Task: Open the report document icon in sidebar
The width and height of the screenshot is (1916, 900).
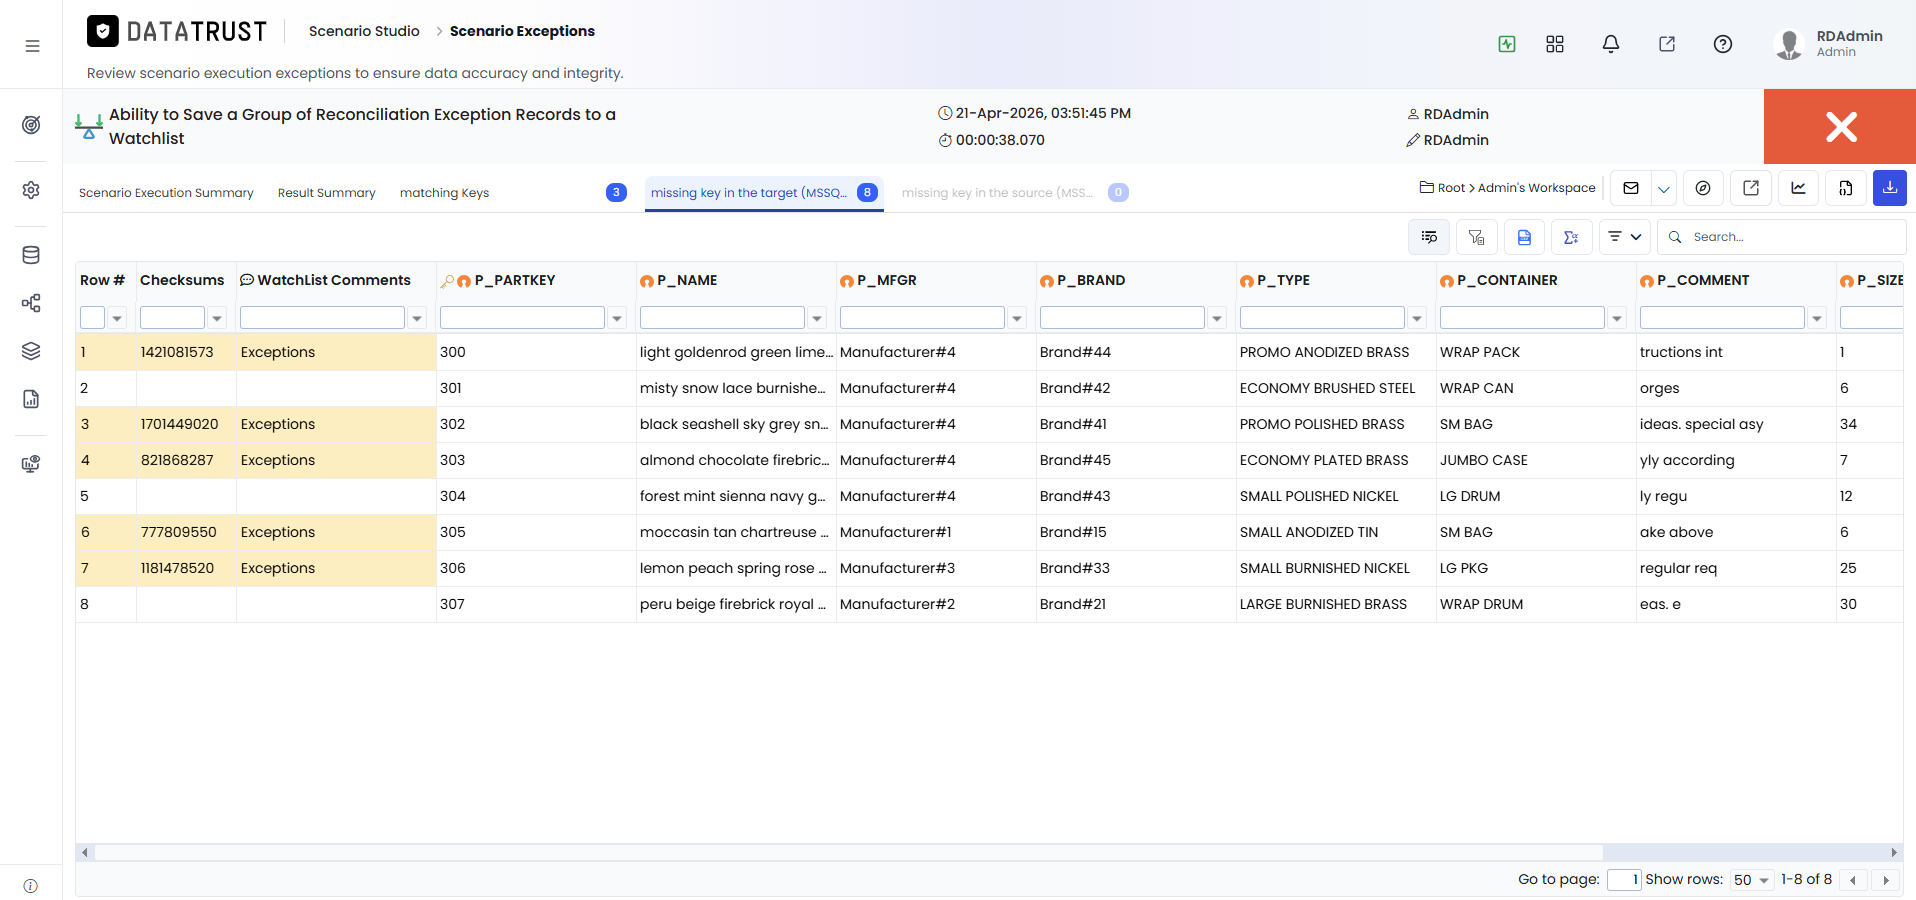Action: pyautogui.click(x=31, y=399)
